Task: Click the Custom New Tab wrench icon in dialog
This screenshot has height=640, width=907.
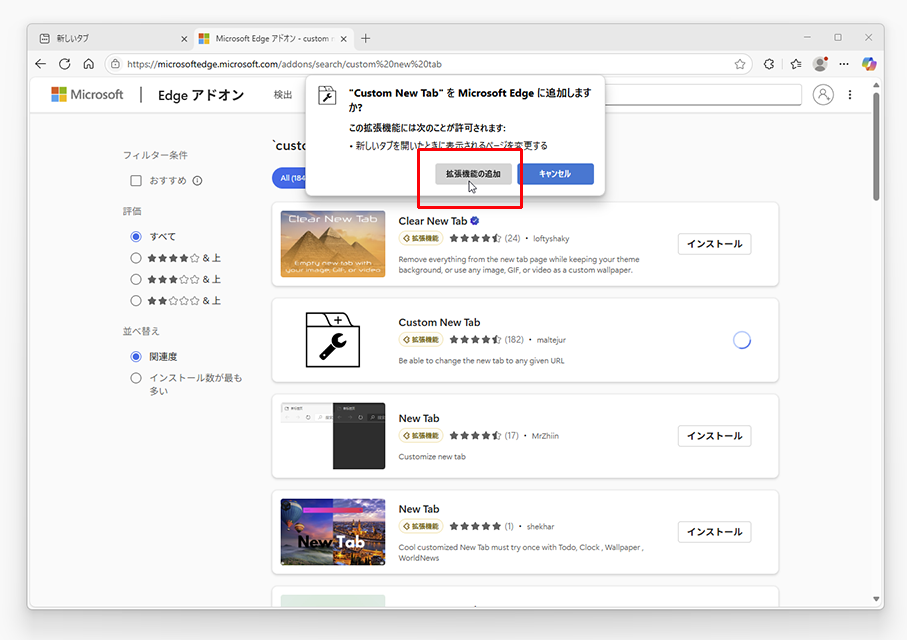Action: (327, 95)
